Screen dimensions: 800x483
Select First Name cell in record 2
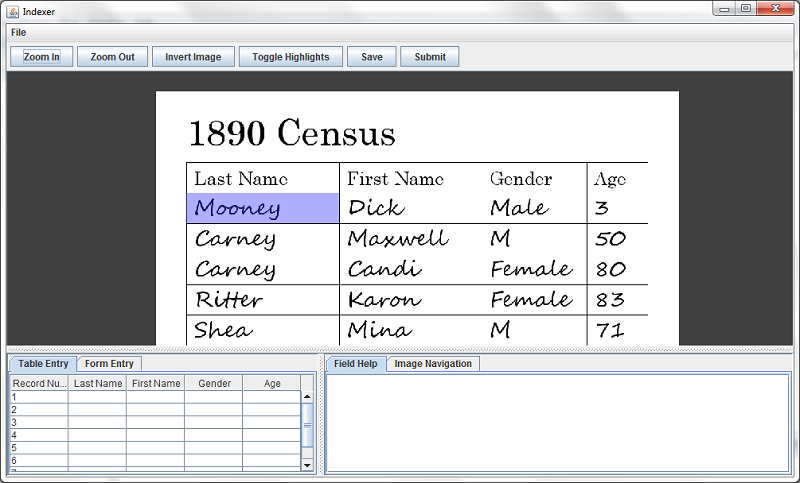[156, 410]
